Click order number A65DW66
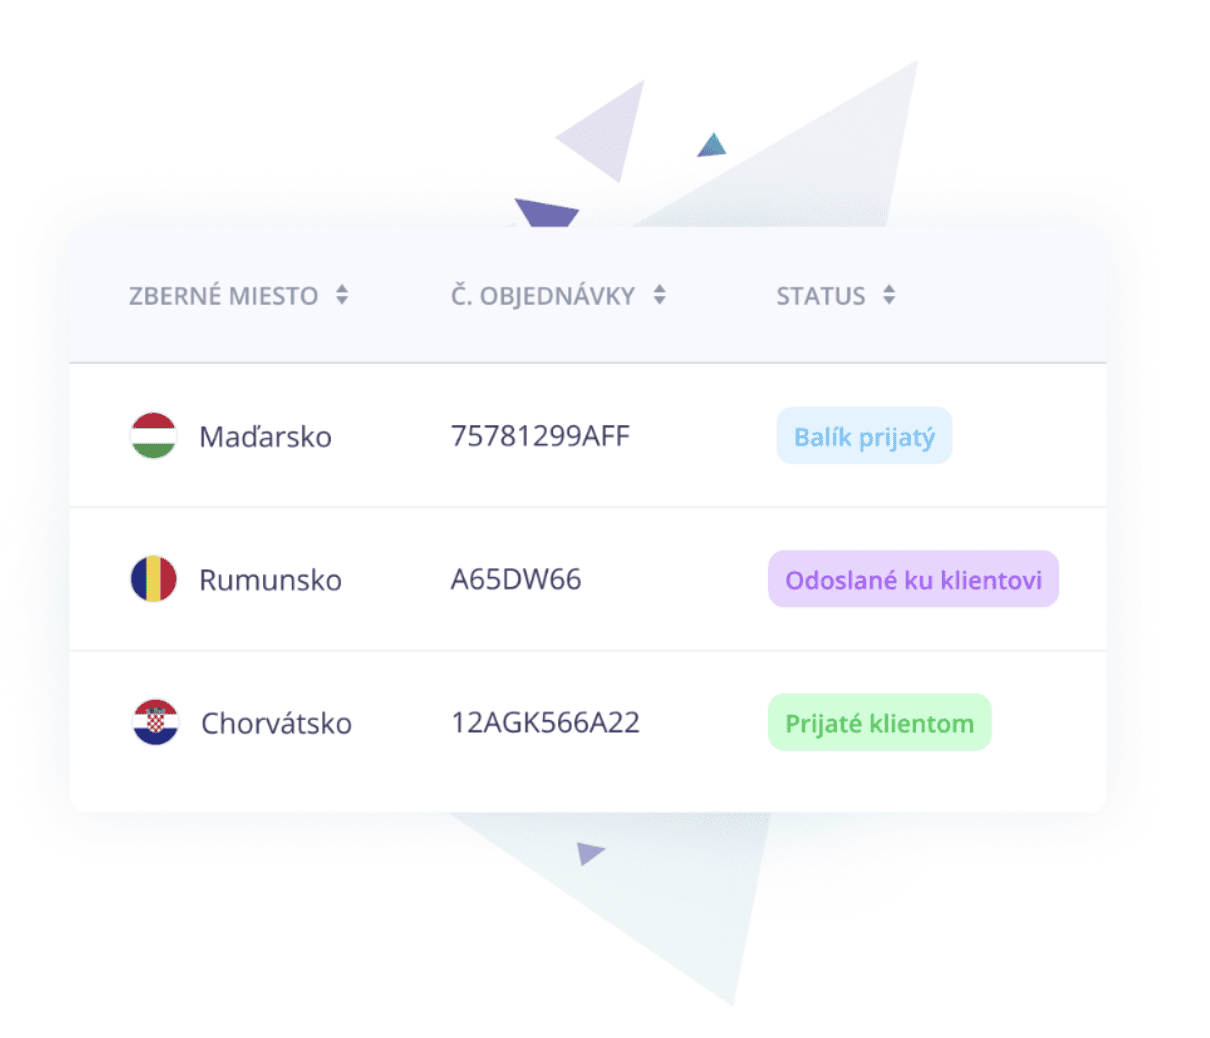The height and width of the screenshot is (1038, 1210). point(516,579)
